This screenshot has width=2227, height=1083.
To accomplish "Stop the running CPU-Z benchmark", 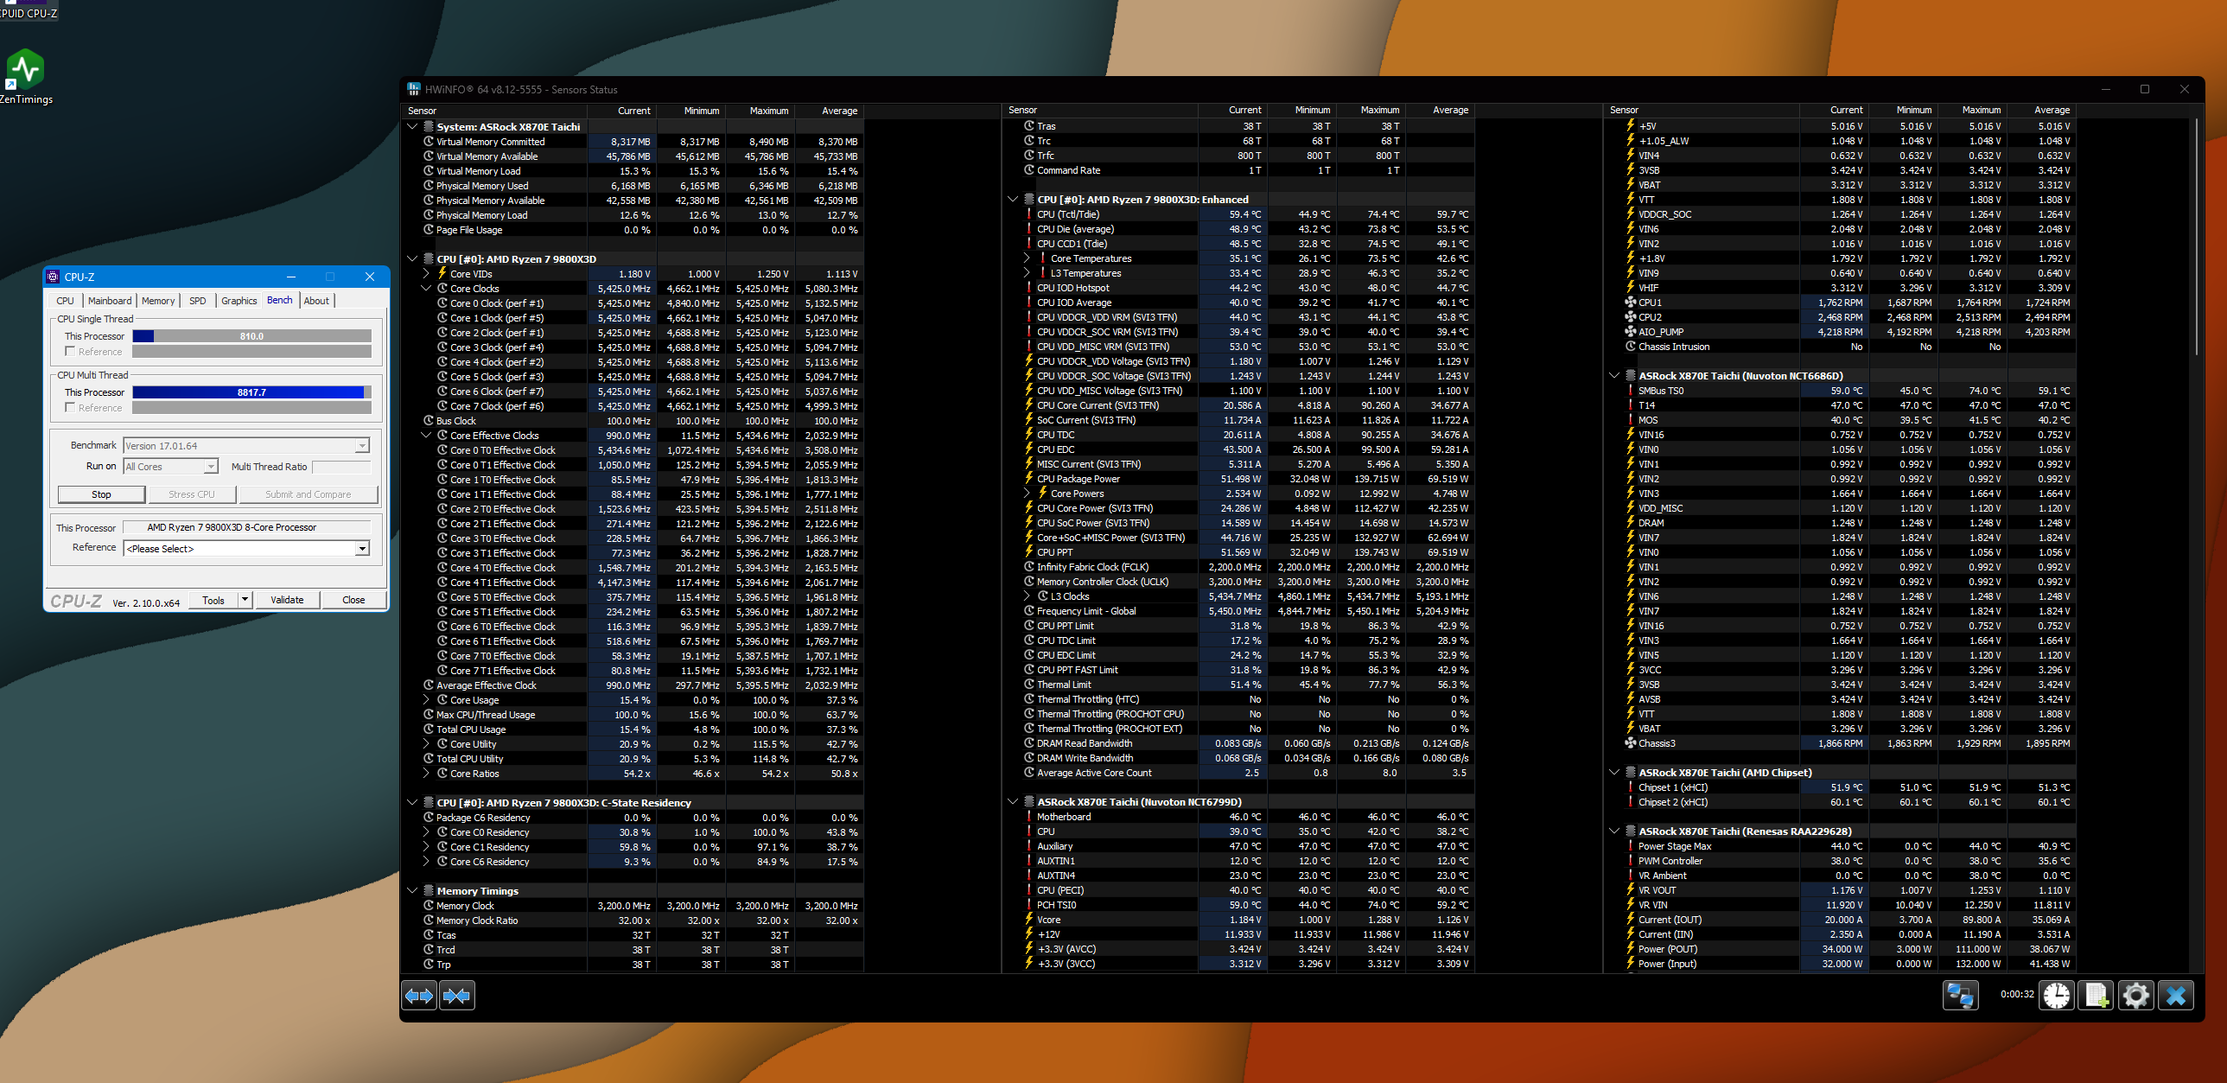I will (x=101, y=495).
